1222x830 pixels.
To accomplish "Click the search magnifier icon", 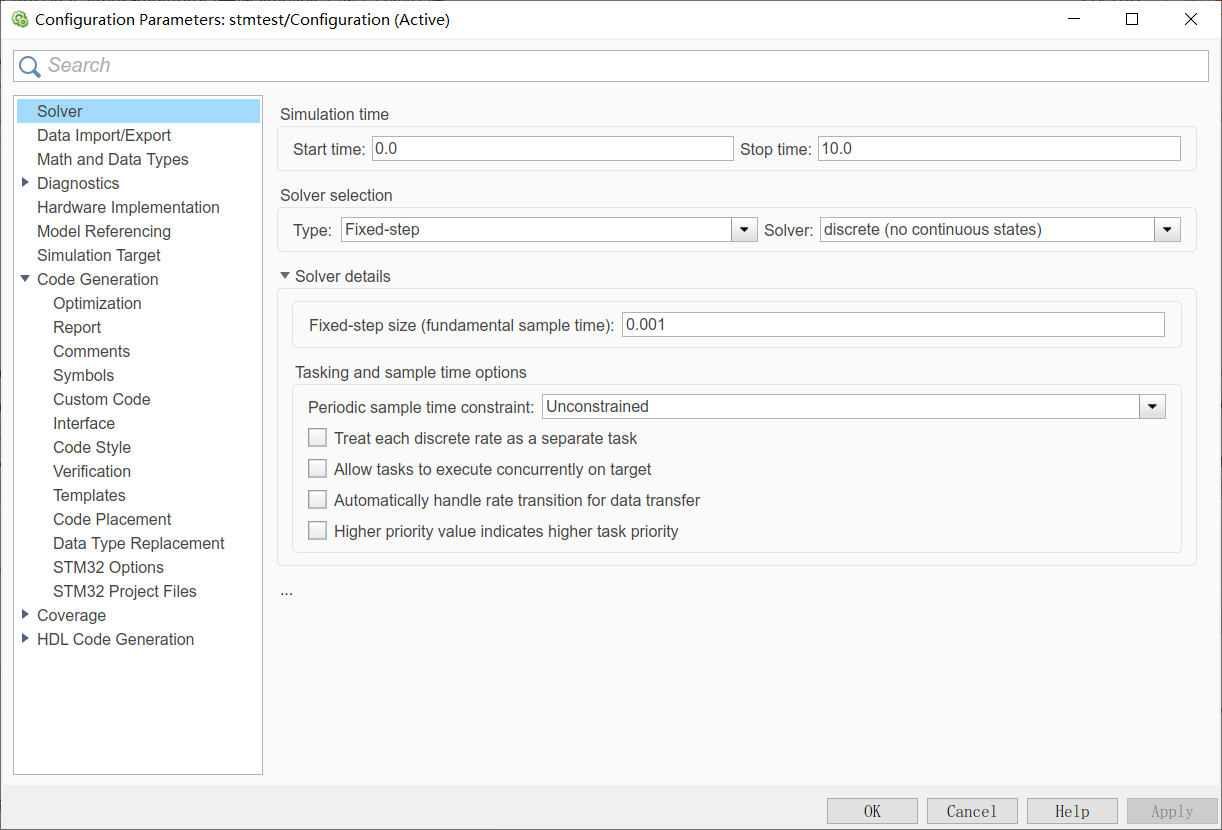I will [x=30, y=66].
